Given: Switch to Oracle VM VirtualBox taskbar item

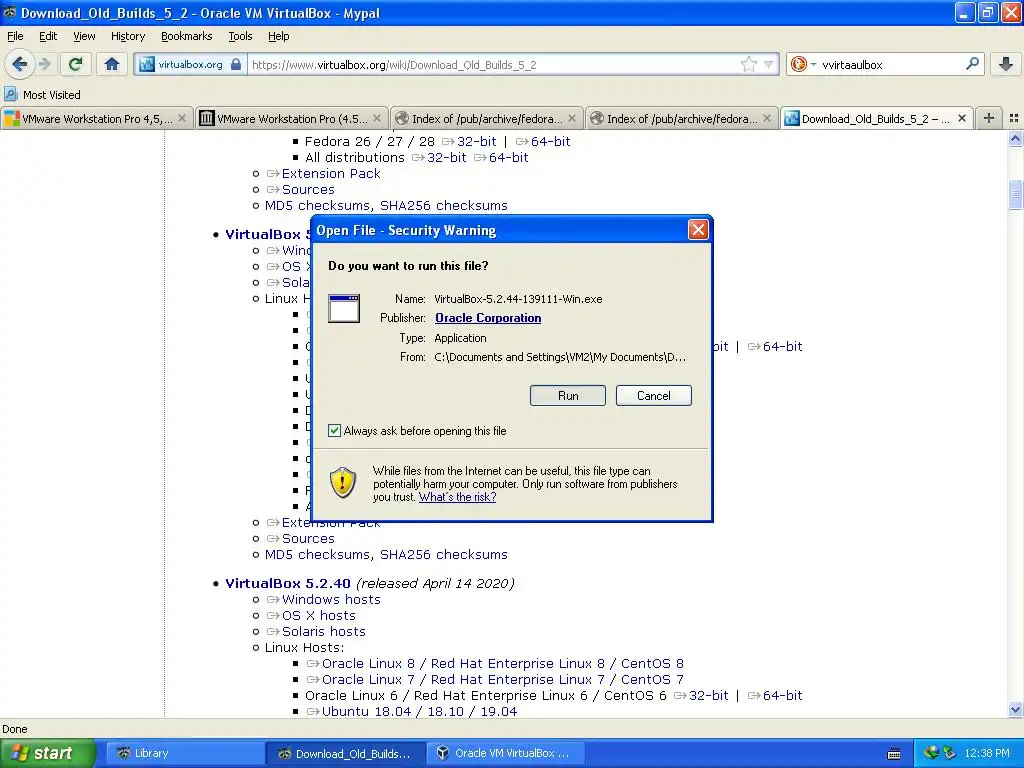Looking at the screenshot, I should click(504, 753).
